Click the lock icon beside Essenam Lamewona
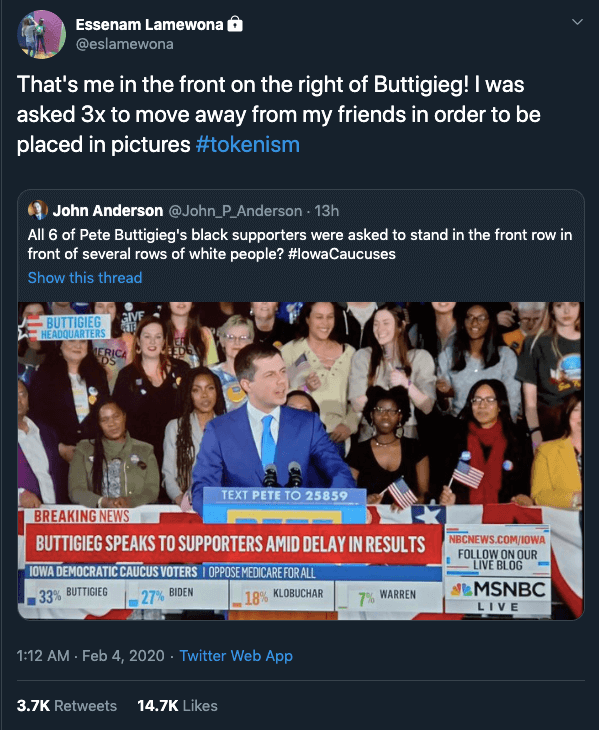599x730 pixels. coord(235,24)
